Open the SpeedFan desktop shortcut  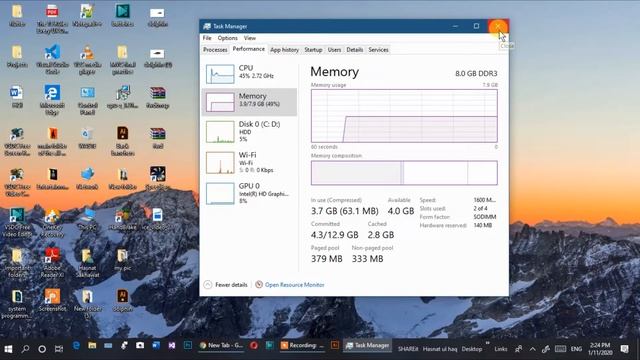(158, 179)
